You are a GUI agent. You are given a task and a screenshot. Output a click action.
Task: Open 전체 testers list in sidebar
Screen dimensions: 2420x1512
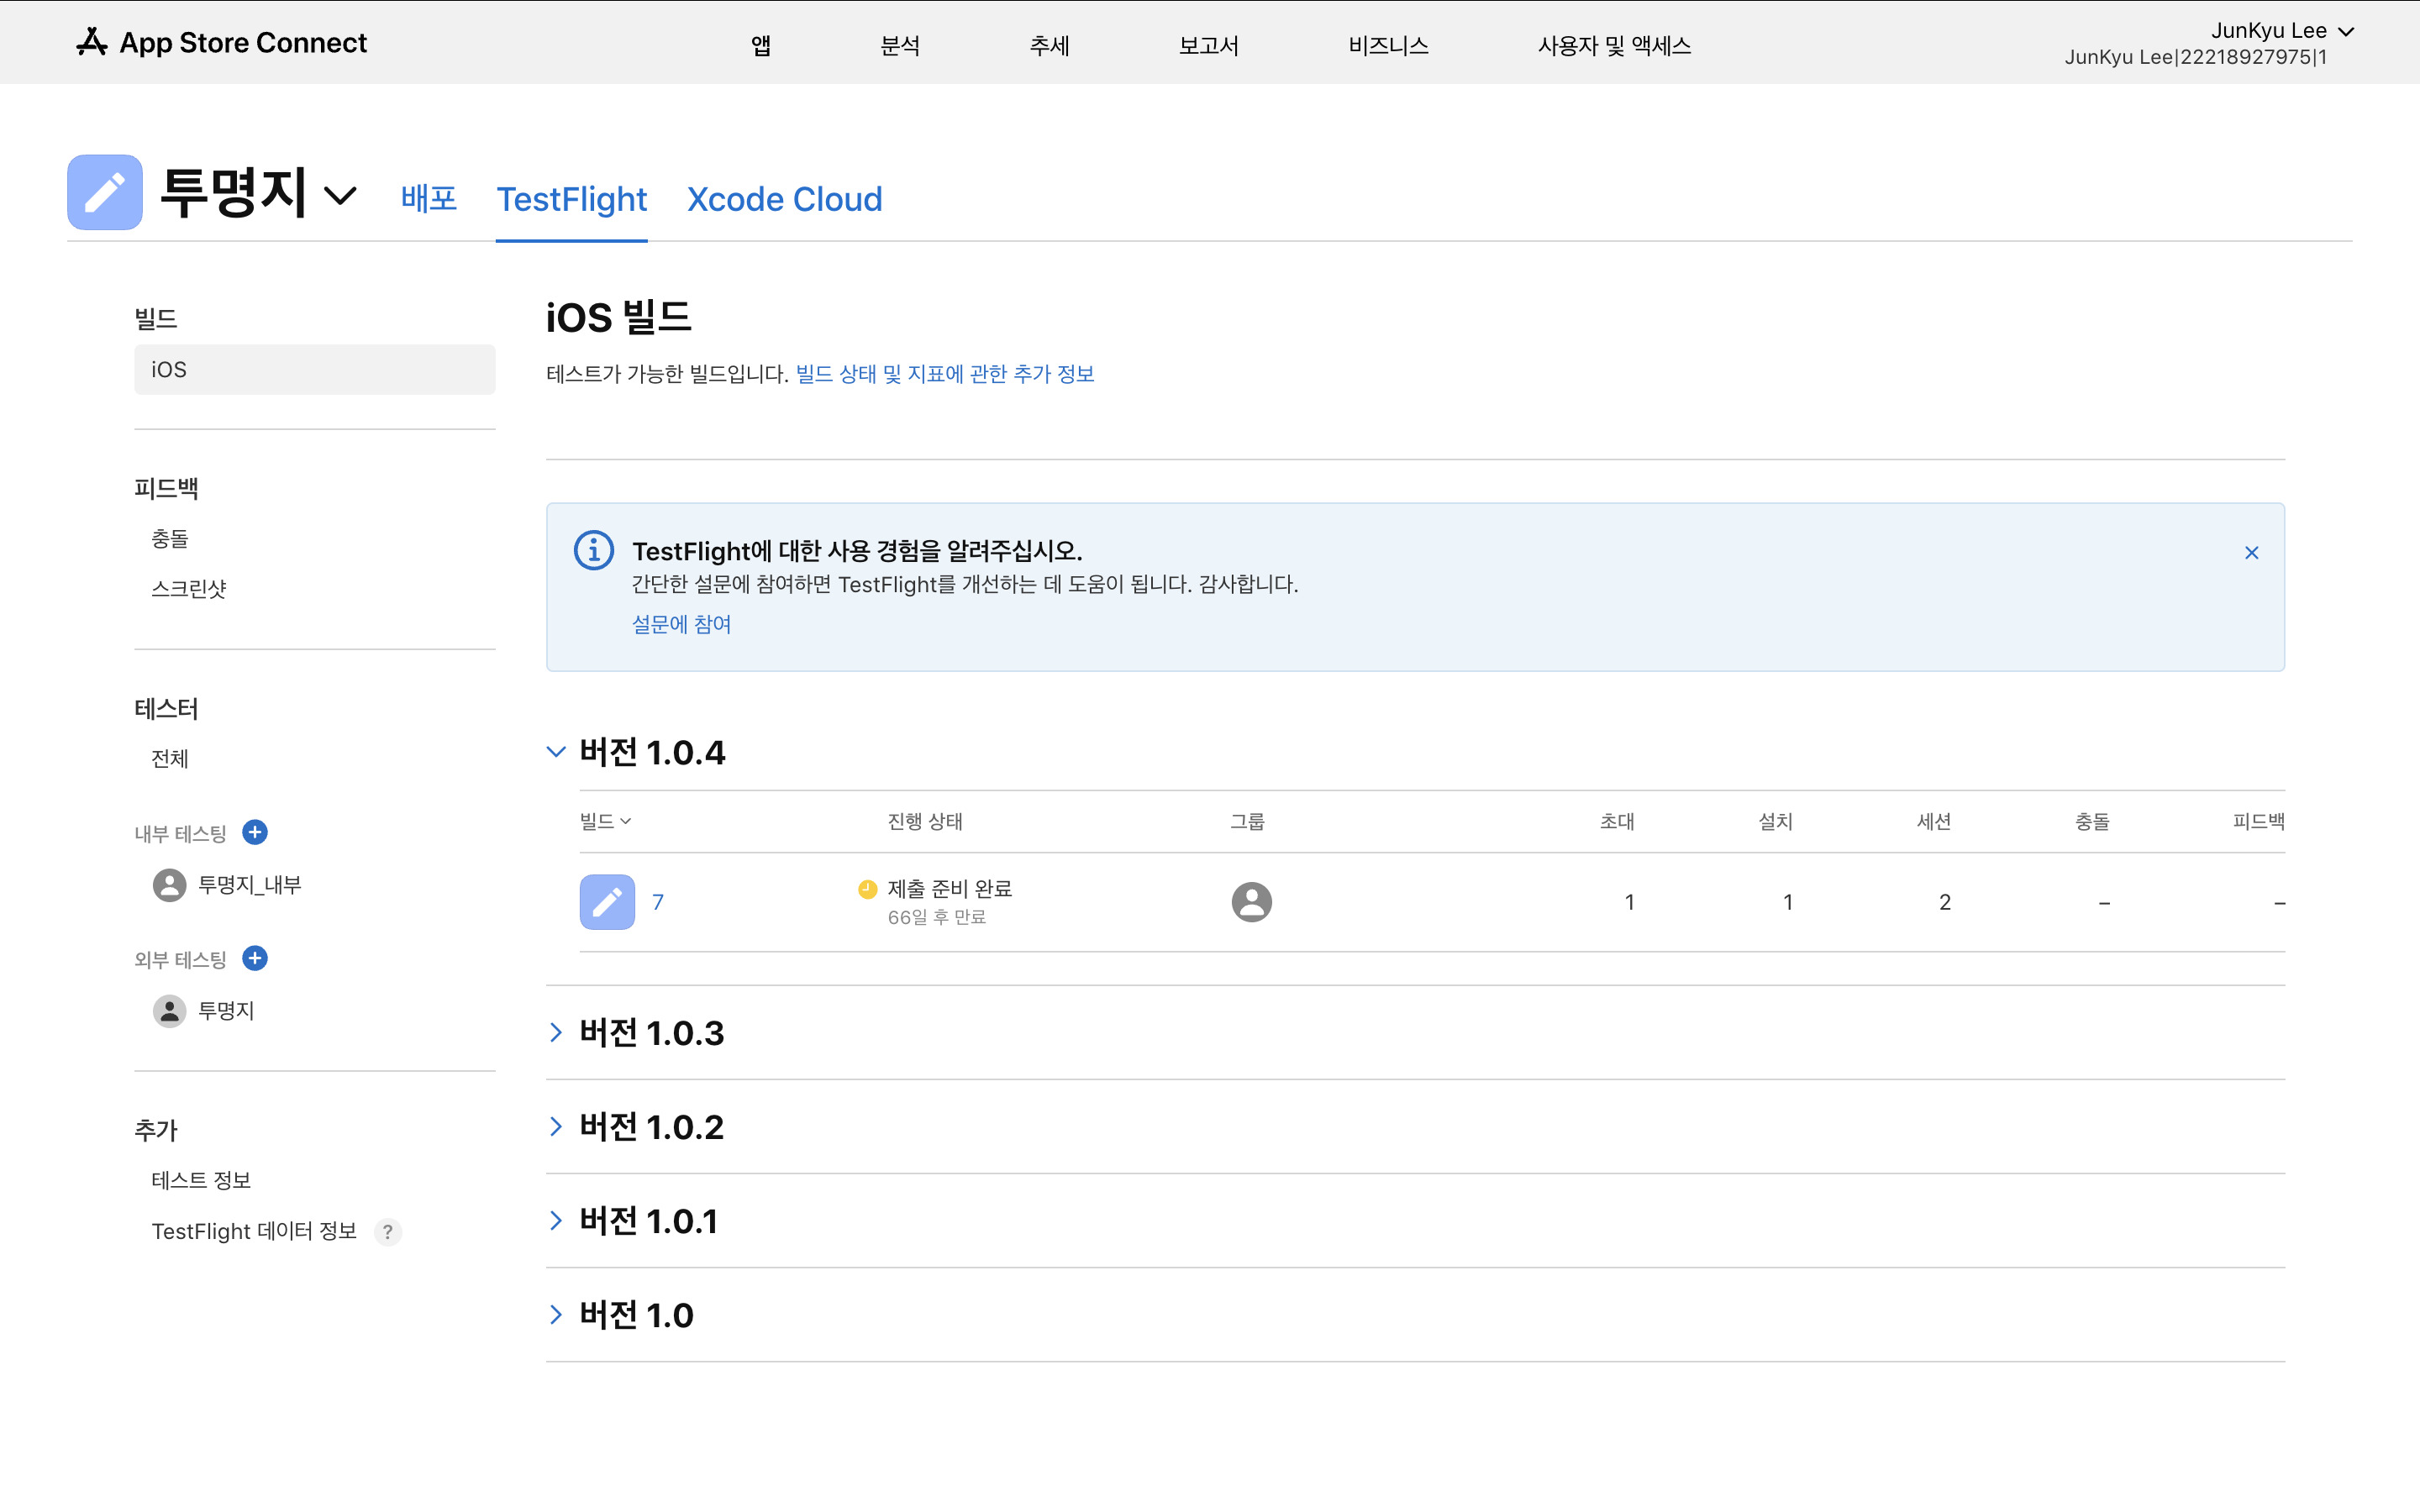(170, 758)
